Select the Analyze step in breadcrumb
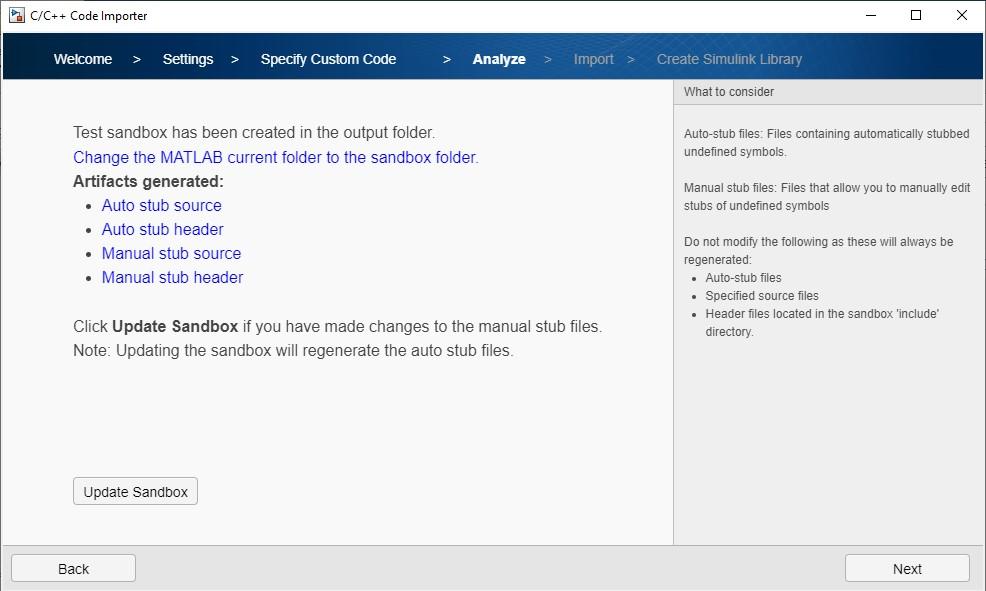The image size is (986, 591). [499, 59]
